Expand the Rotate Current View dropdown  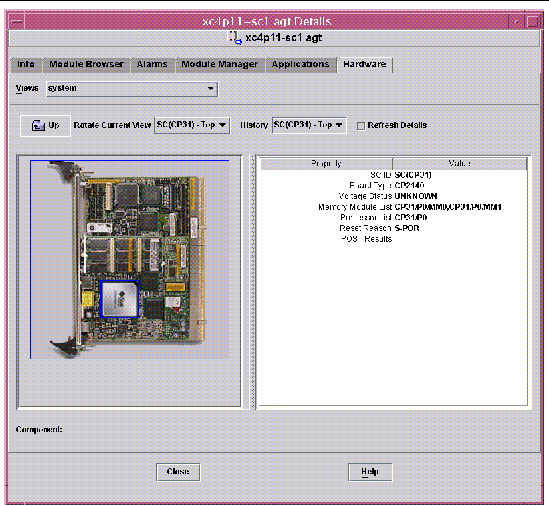point(192,125)
